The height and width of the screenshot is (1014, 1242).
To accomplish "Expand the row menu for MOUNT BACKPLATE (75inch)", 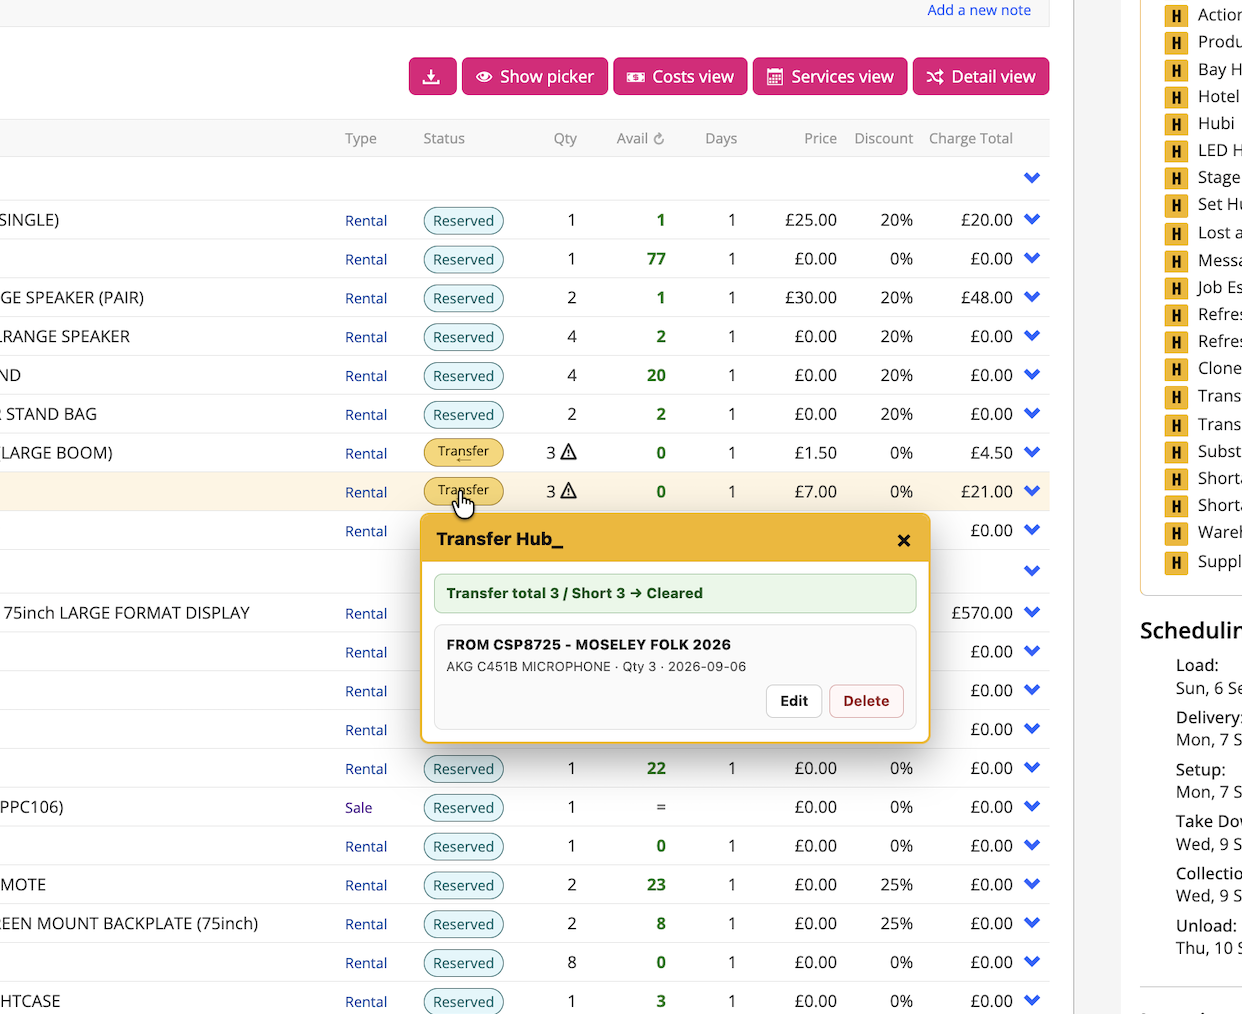I will (x=1033, y=924).
